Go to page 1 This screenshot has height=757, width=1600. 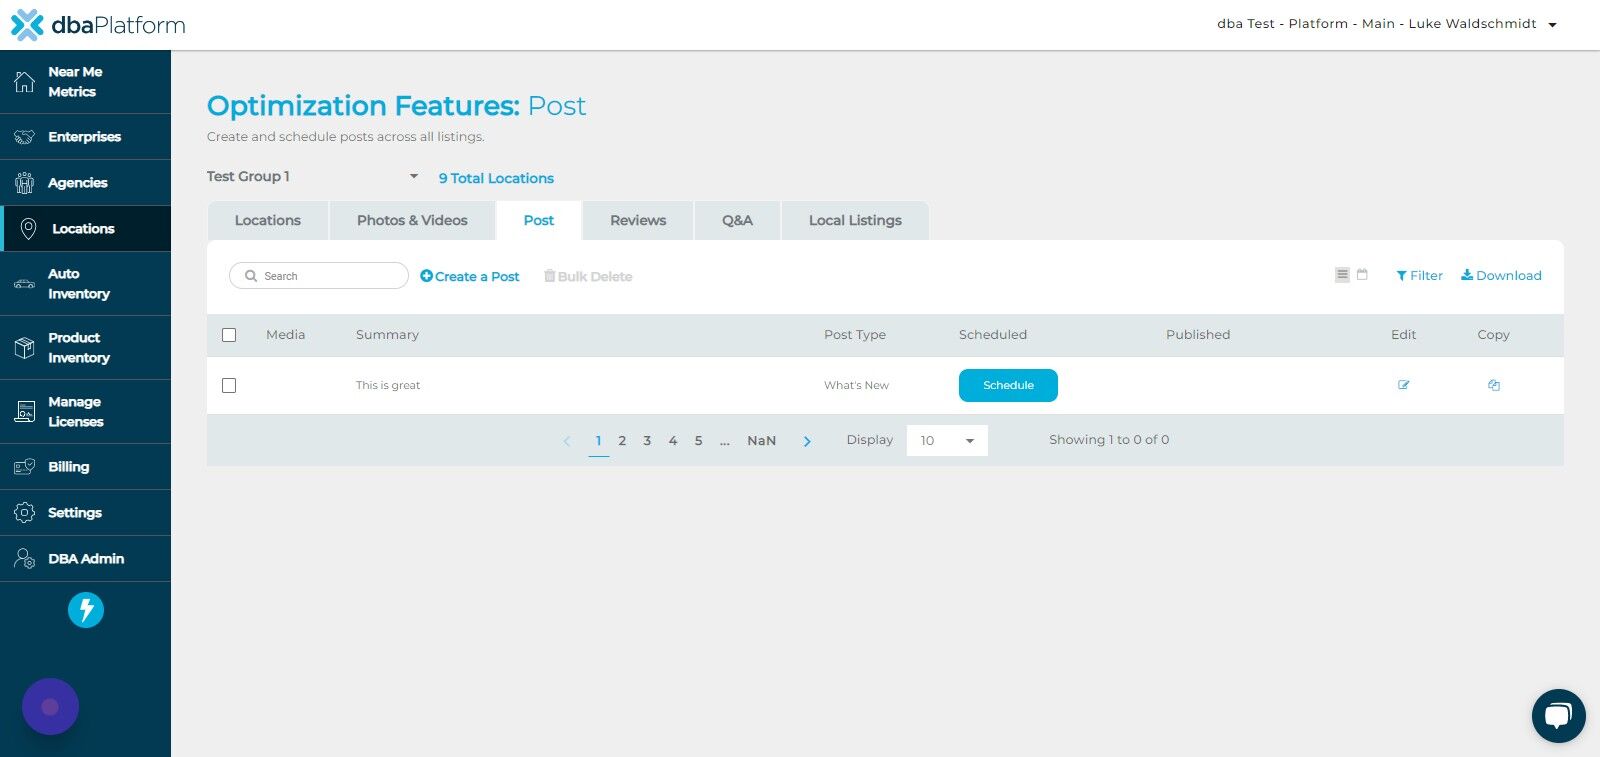point(599,441)
